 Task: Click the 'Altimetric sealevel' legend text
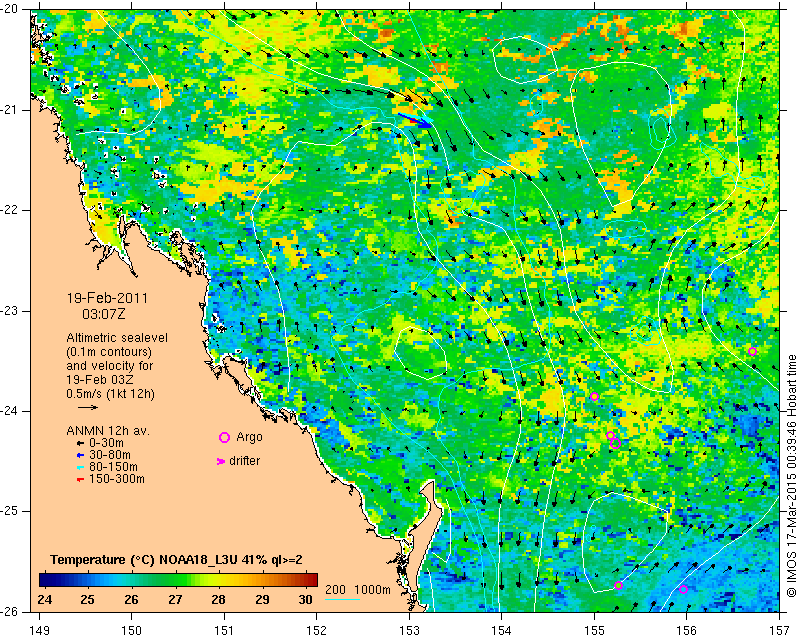[x=117, y=338]
